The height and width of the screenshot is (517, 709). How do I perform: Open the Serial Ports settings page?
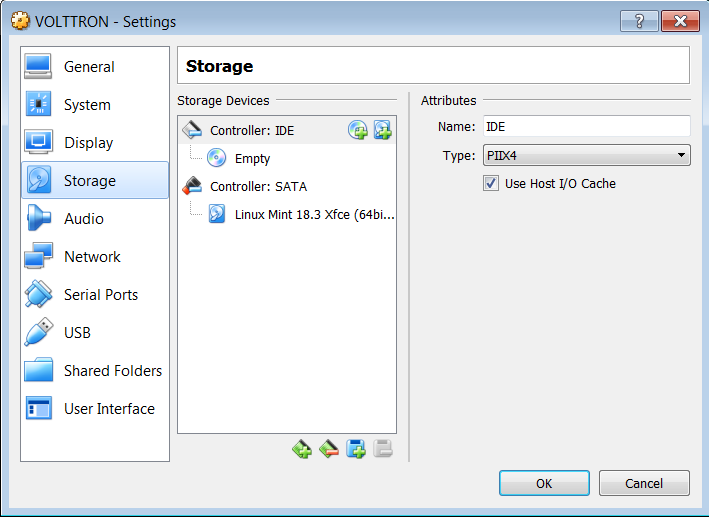point(95,294)
